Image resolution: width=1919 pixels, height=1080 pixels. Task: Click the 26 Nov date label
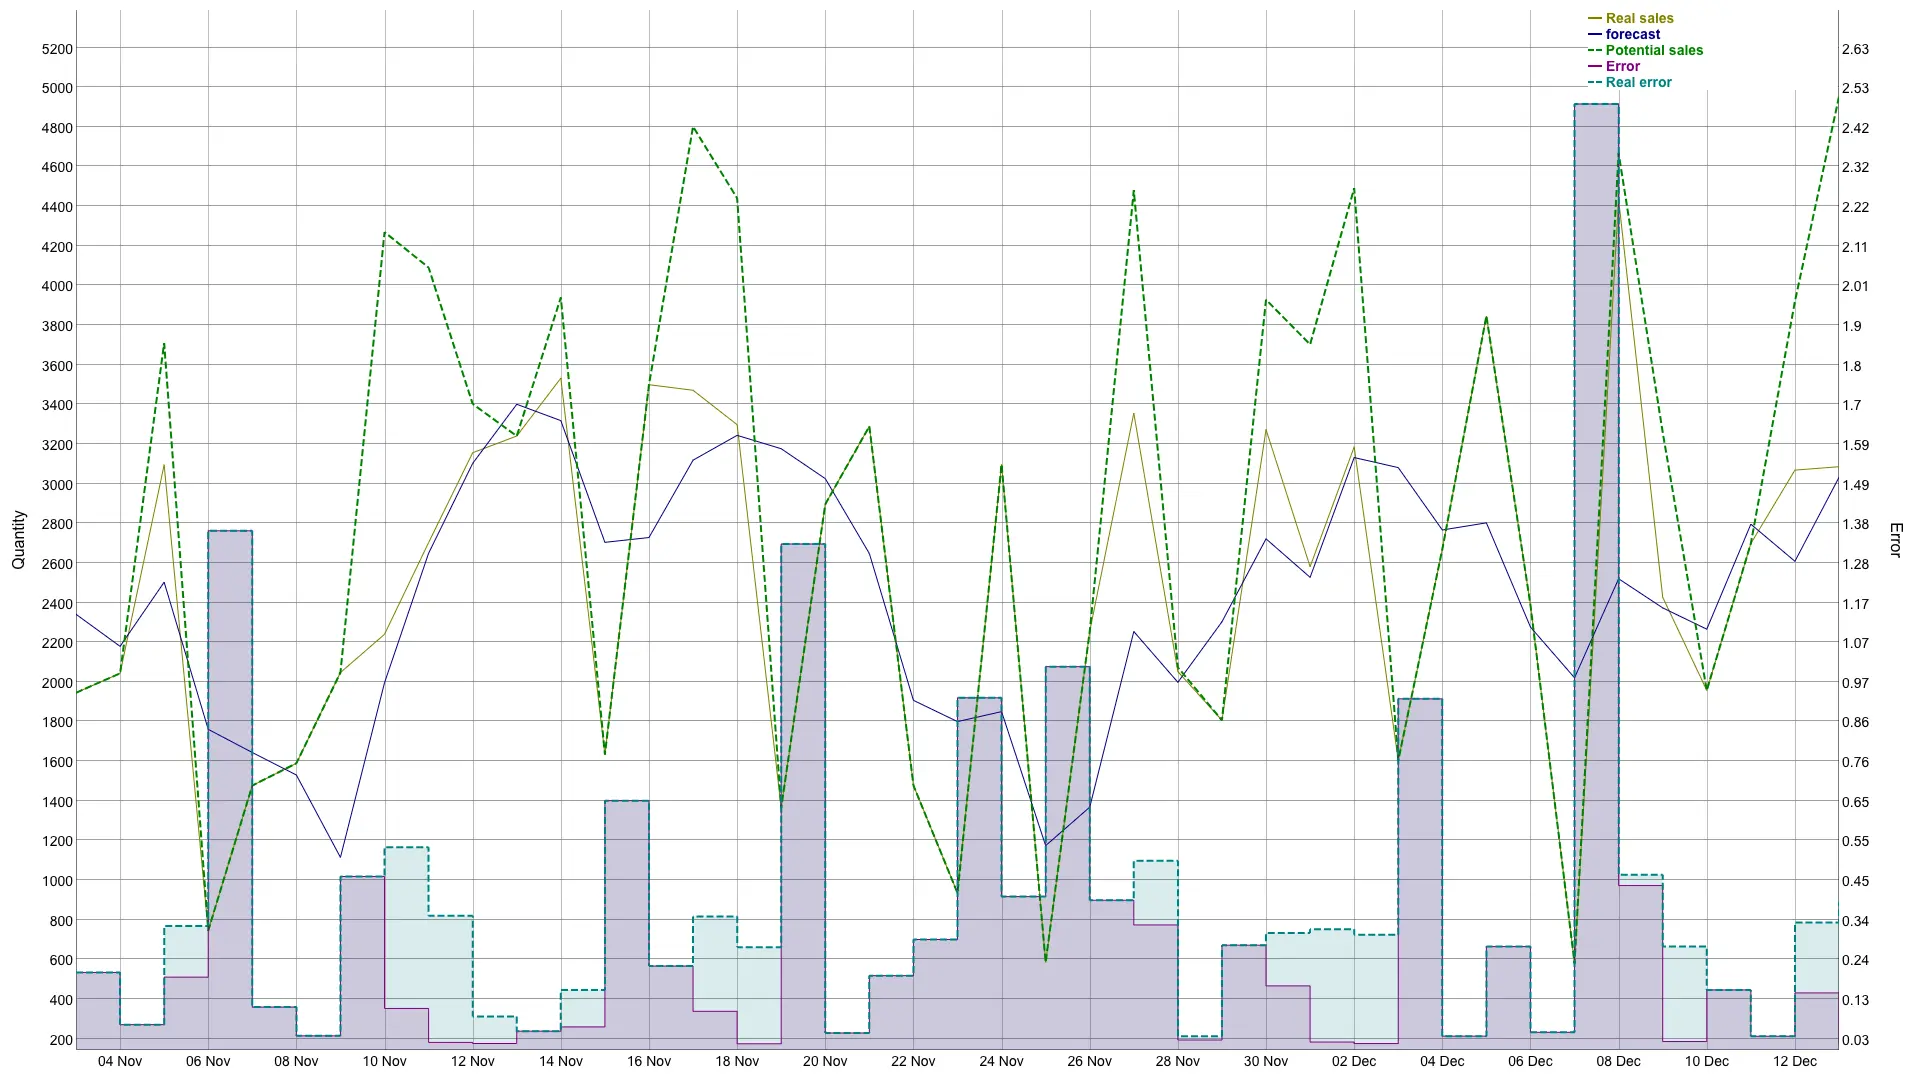pyautogui.click(x=1089, y=1061)
